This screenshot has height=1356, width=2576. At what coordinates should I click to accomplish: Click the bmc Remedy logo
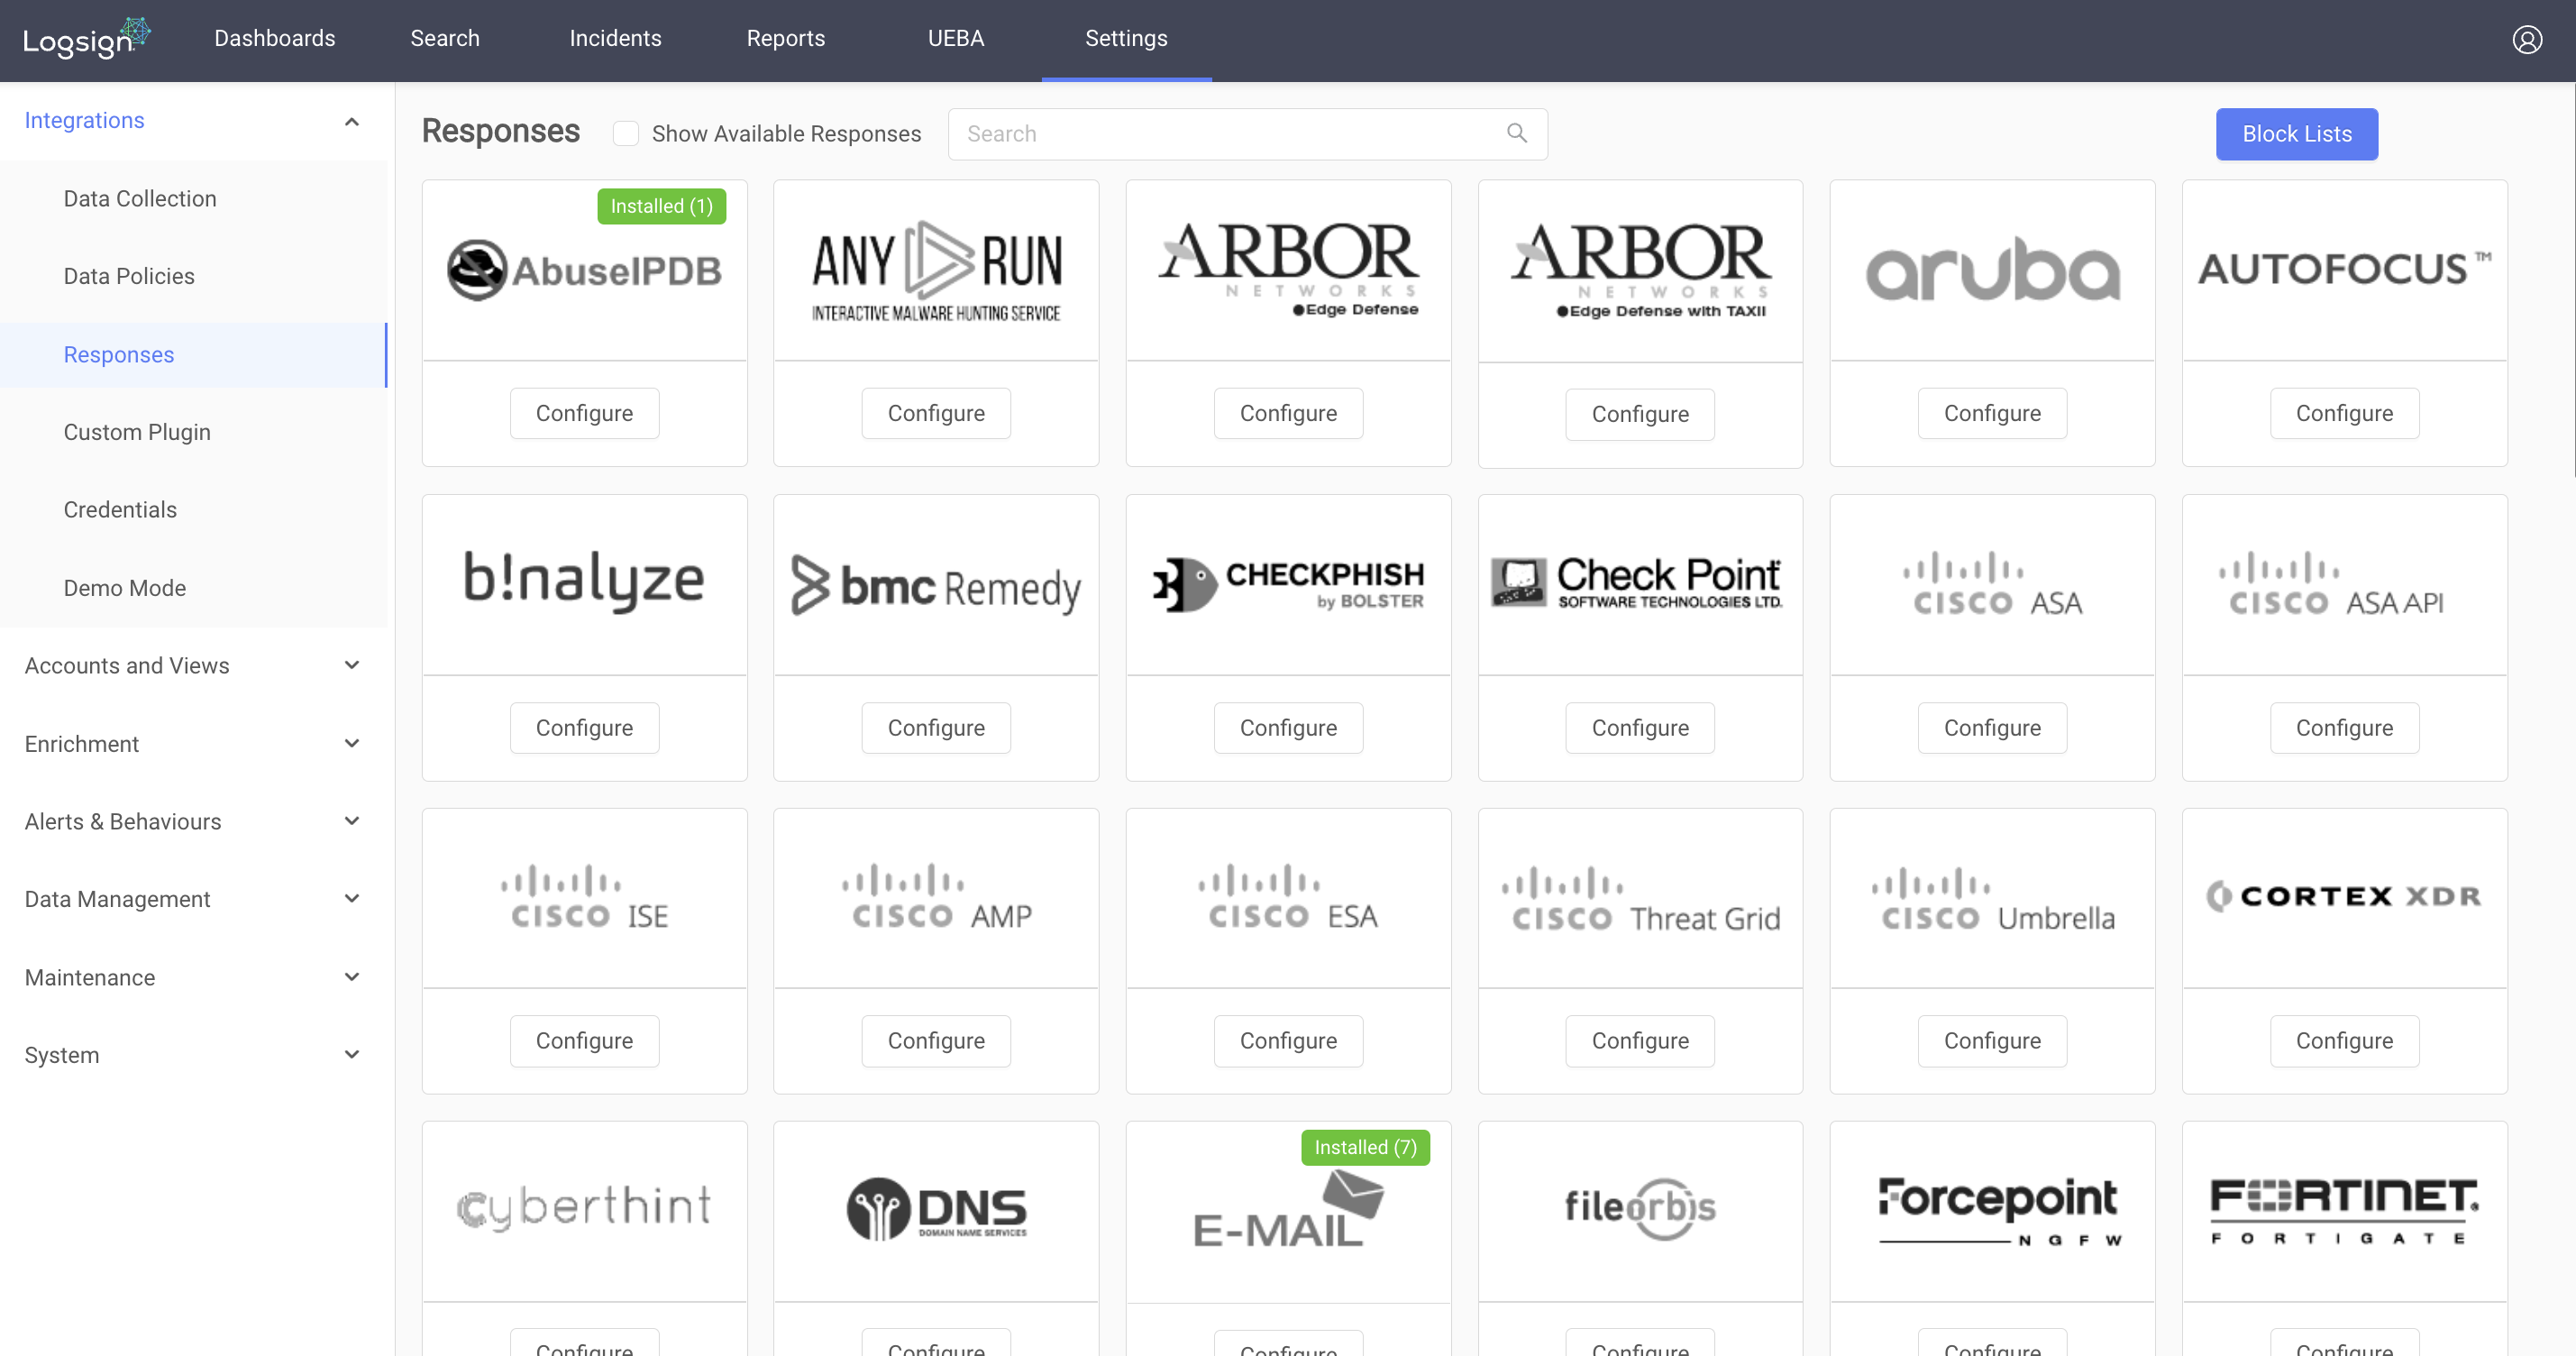point(936,585)
